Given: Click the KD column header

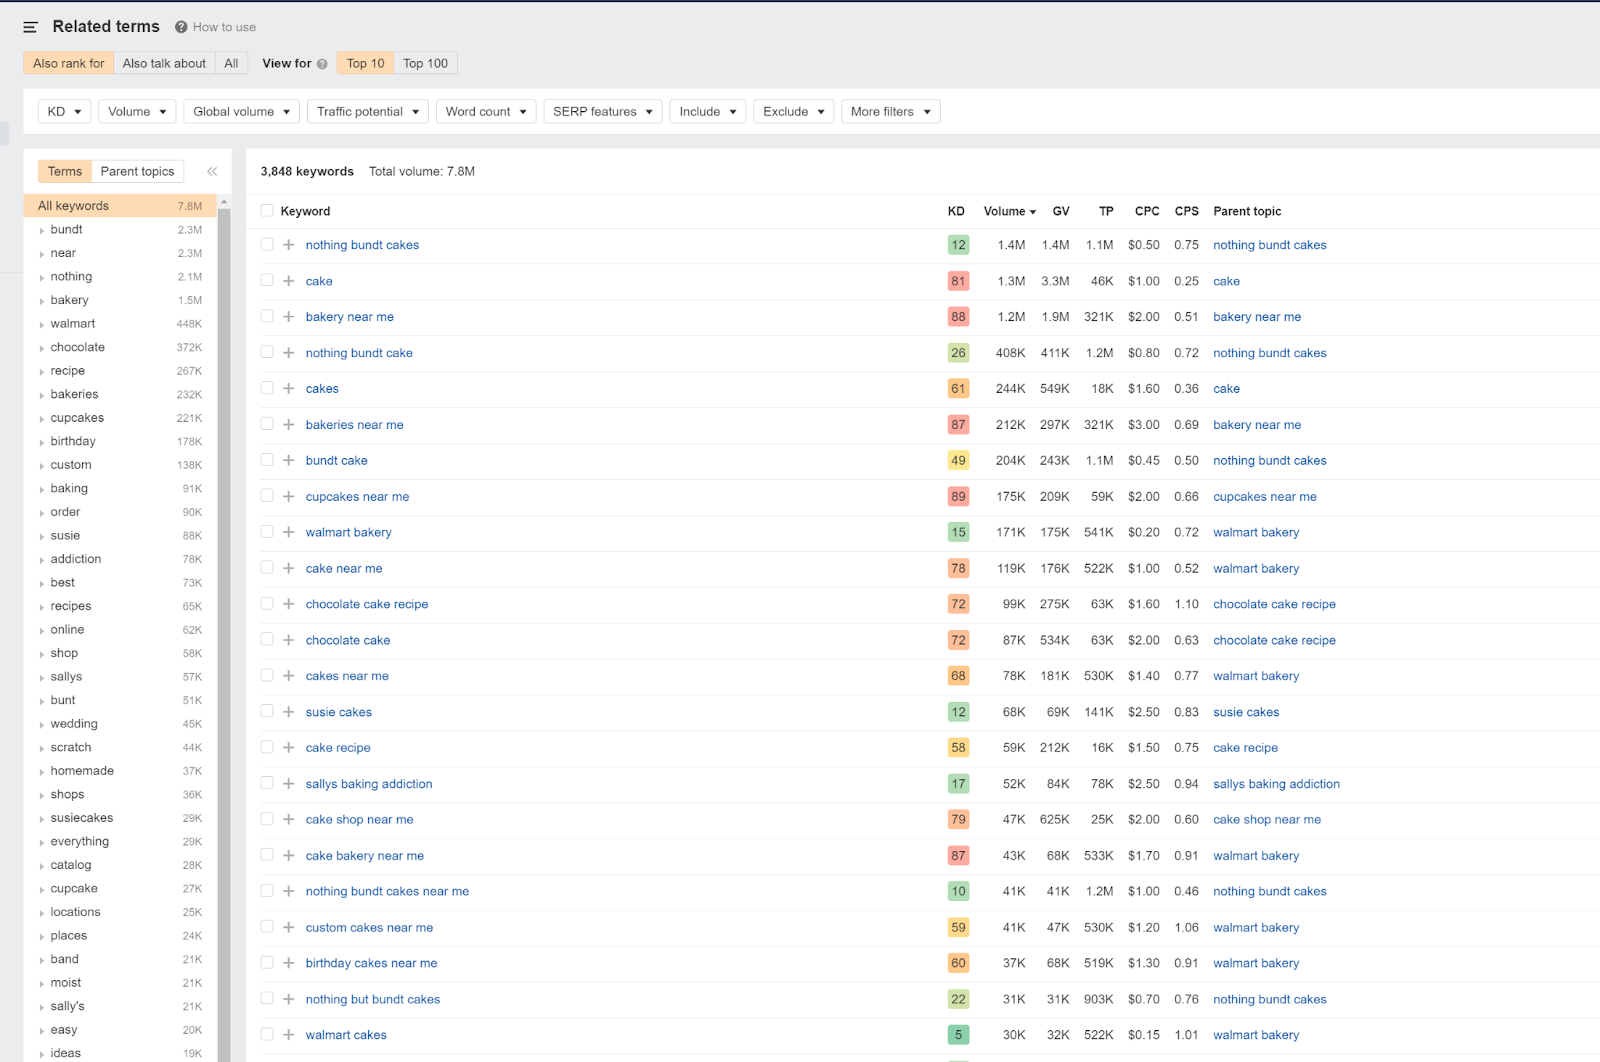Looking at the screenshot, I should click(x=956, y=211).
